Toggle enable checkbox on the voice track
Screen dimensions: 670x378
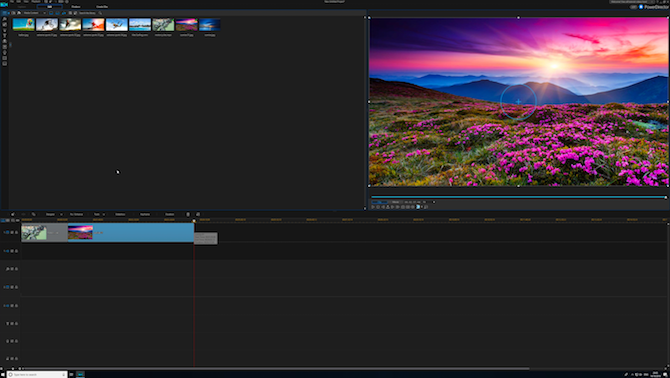click(12, 341)
